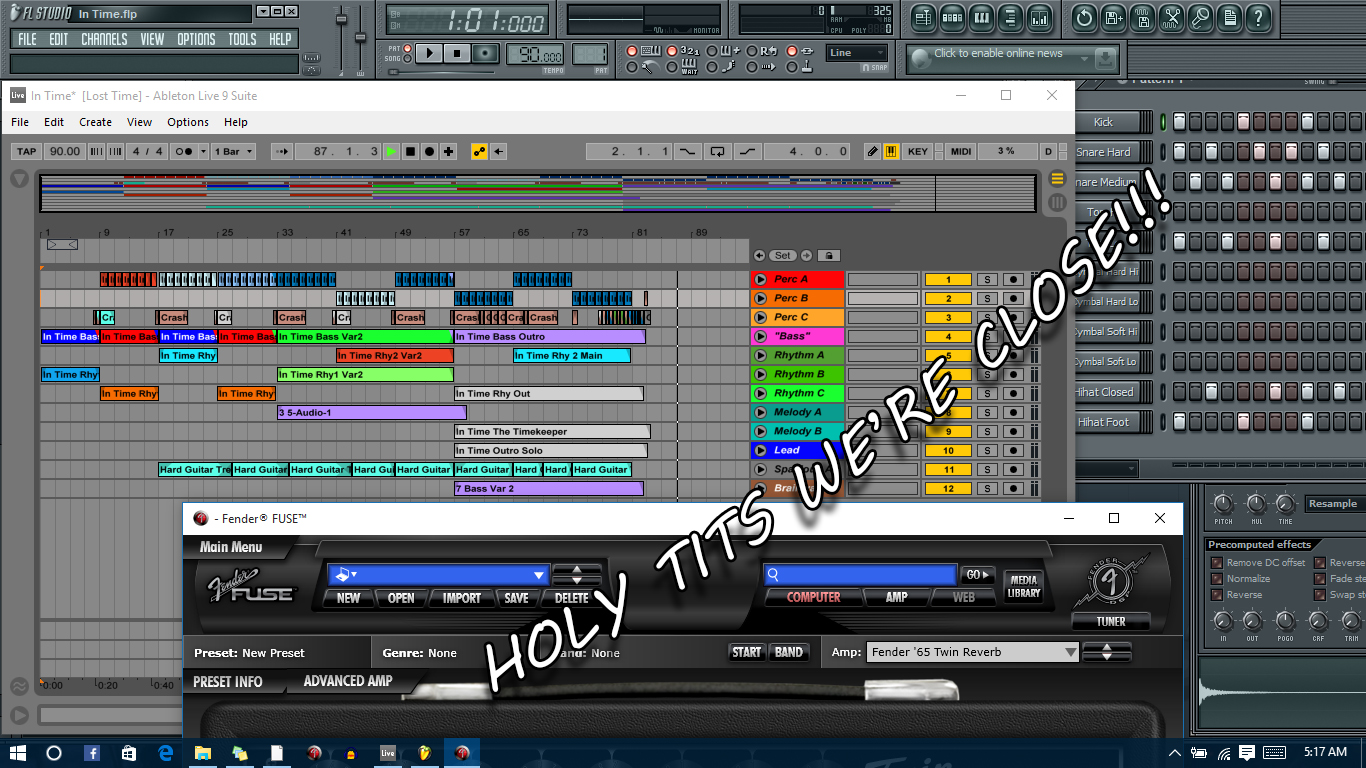1366x768 pixels.
Task: Open Ableton Live View menu
Action: pos(139,122)
